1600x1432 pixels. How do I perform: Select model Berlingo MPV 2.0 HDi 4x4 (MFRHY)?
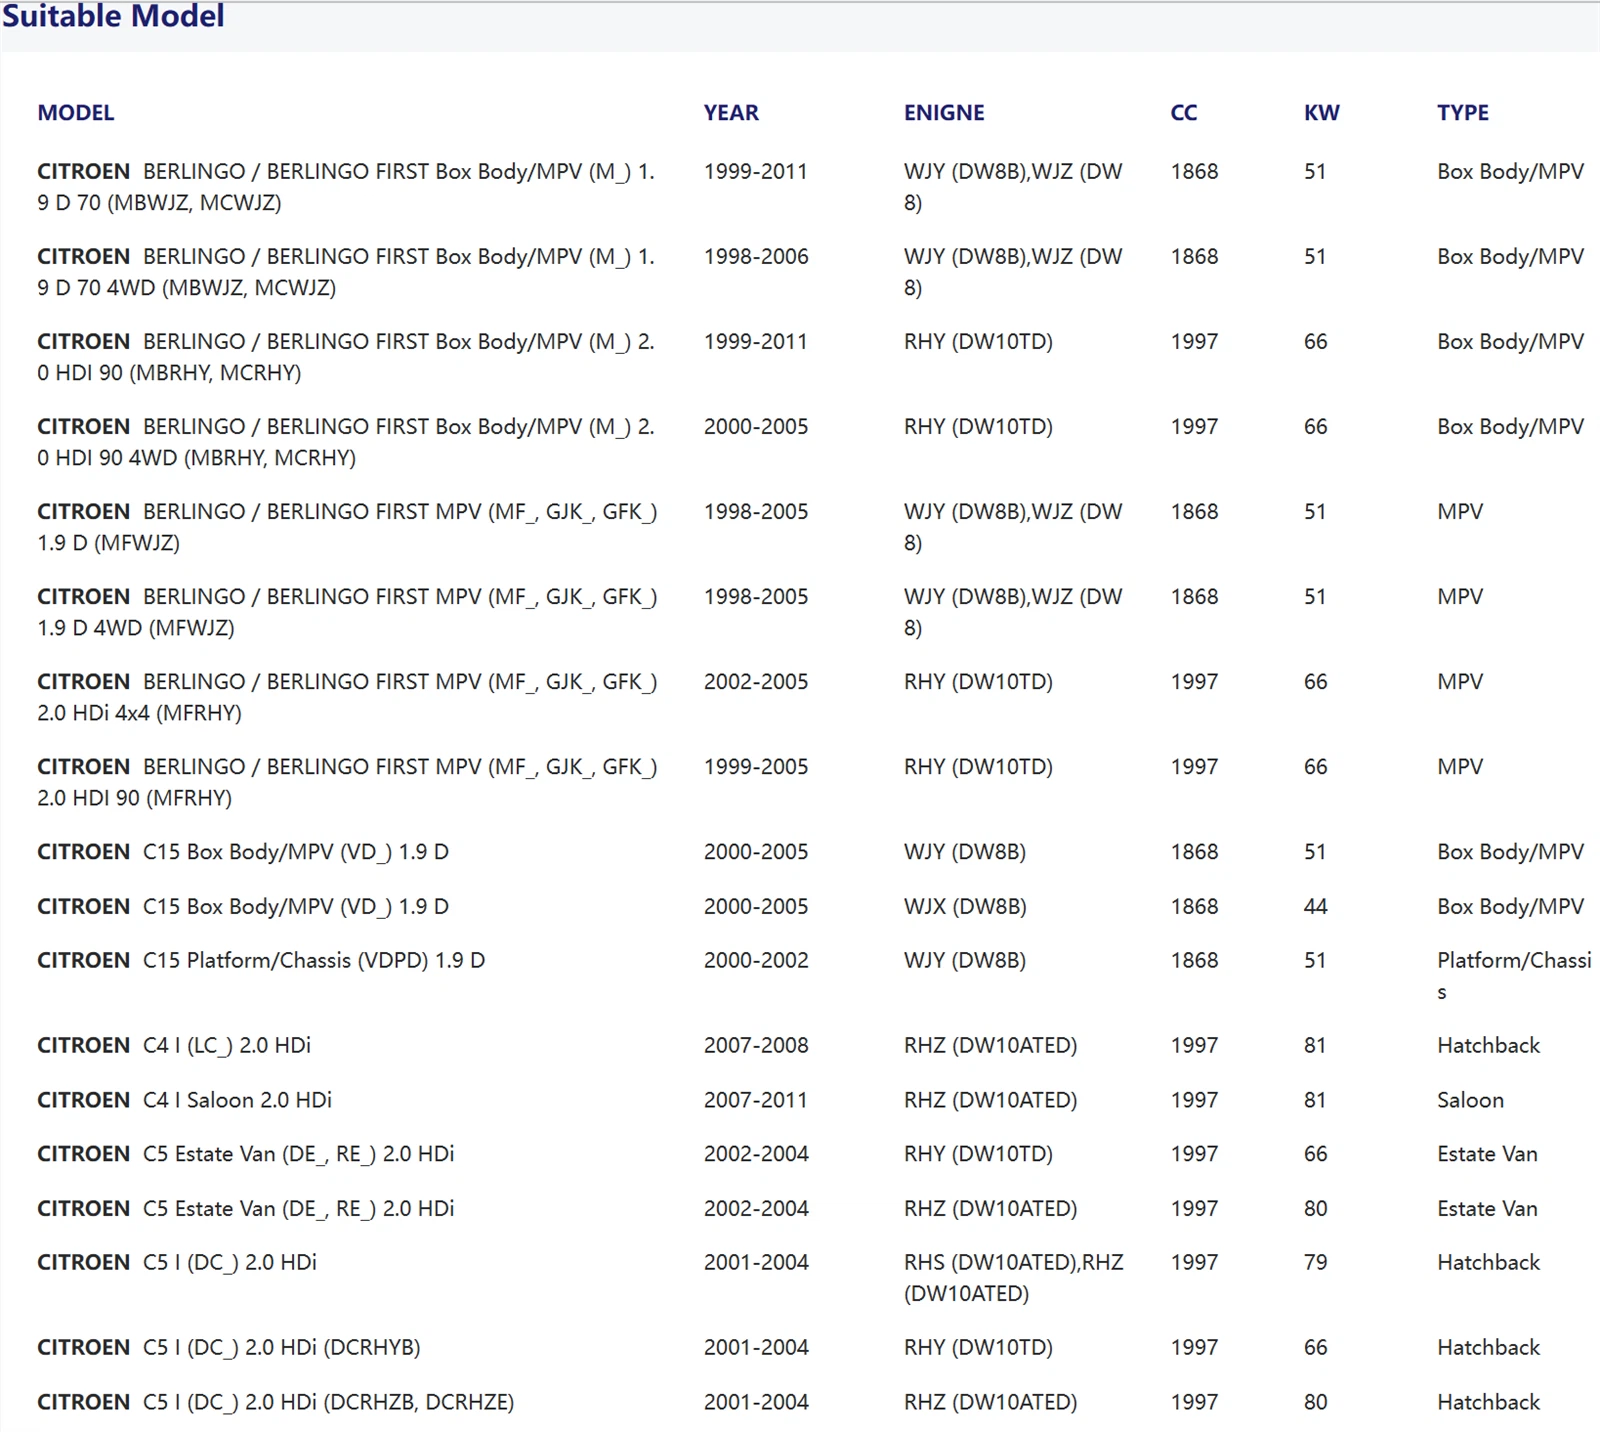[347, 697]
